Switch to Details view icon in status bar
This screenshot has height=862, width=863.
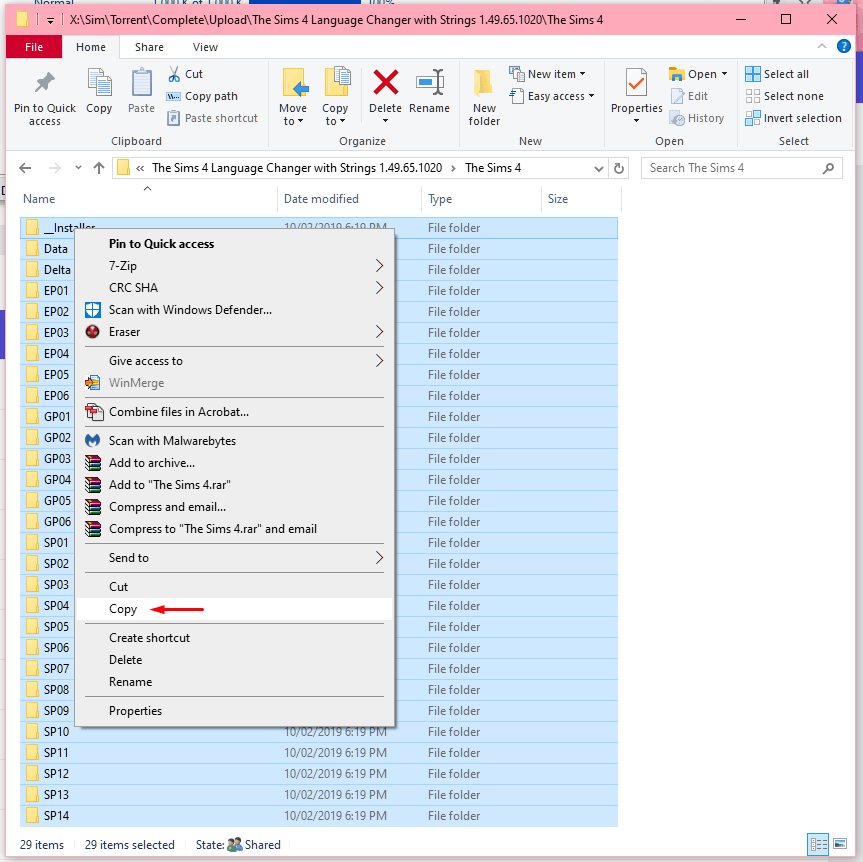[818, 844]
